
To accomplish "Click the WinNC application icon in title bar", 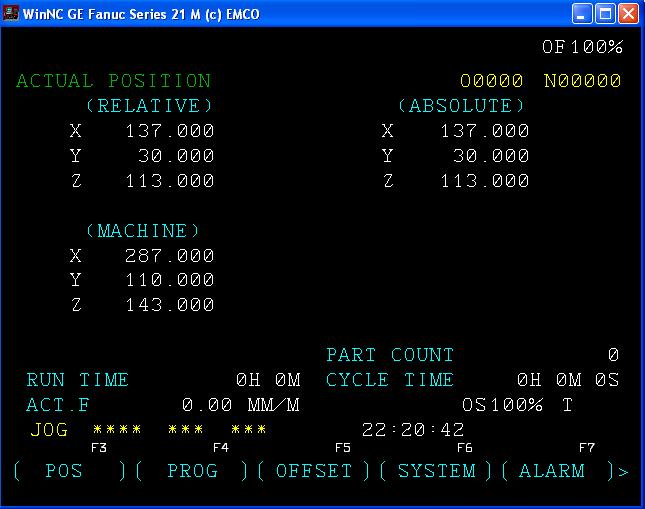I will [10, 13].
